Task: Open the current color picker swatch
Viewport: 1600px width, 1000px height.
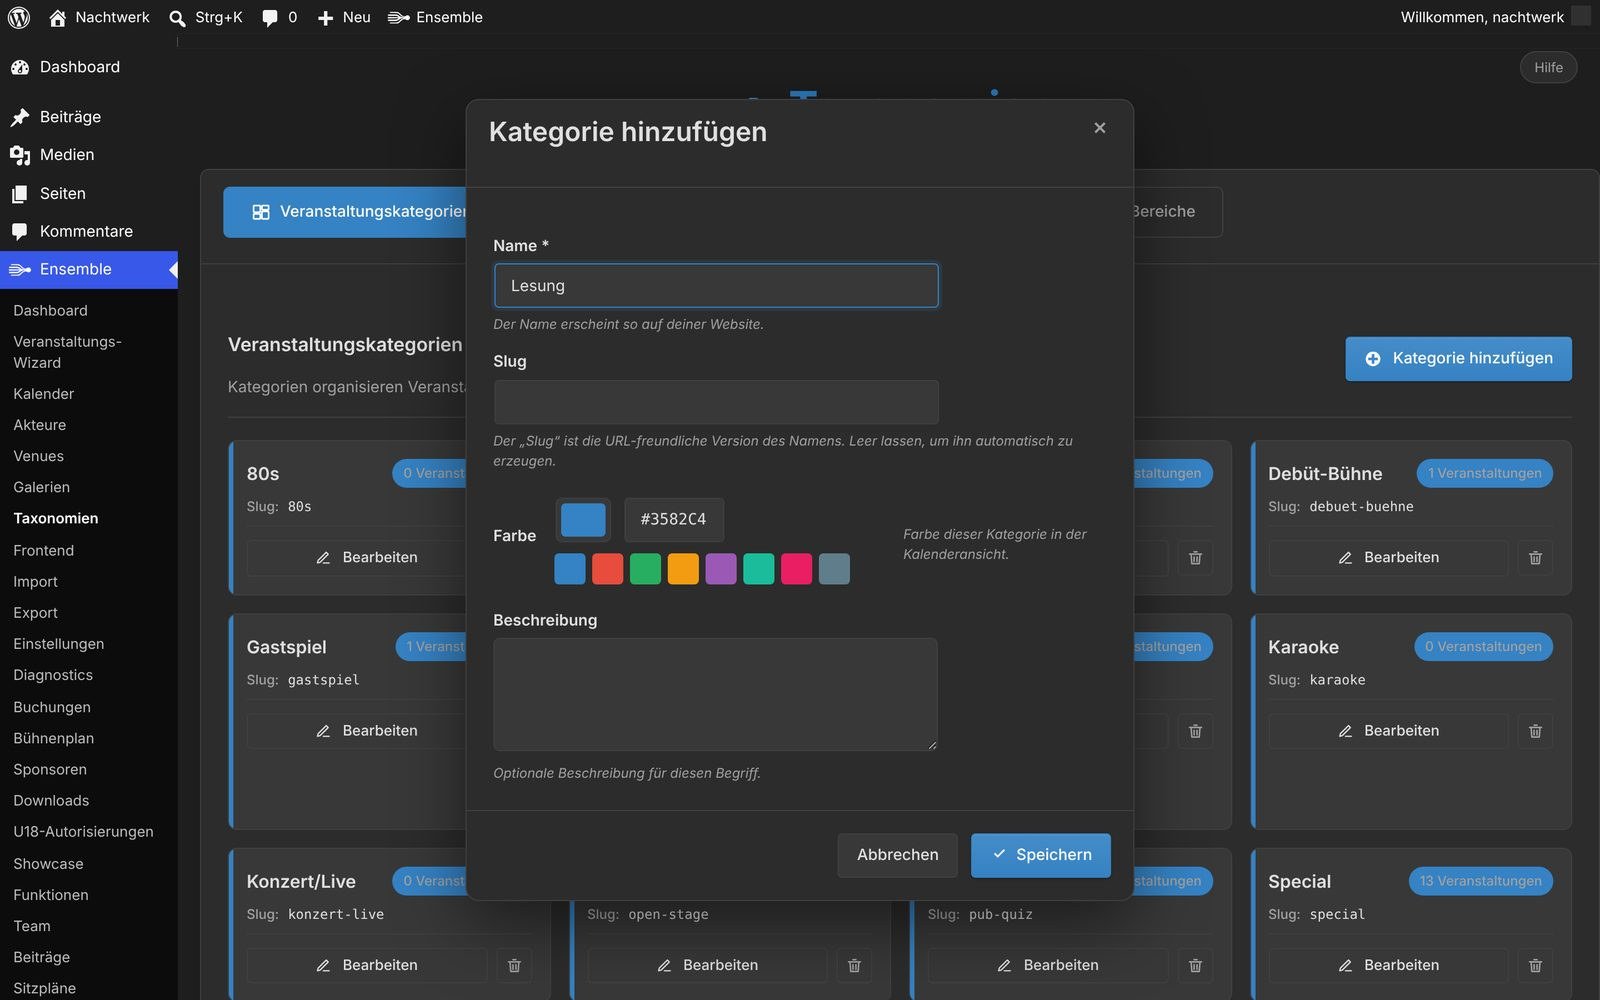Action: (x=583, y=520)
